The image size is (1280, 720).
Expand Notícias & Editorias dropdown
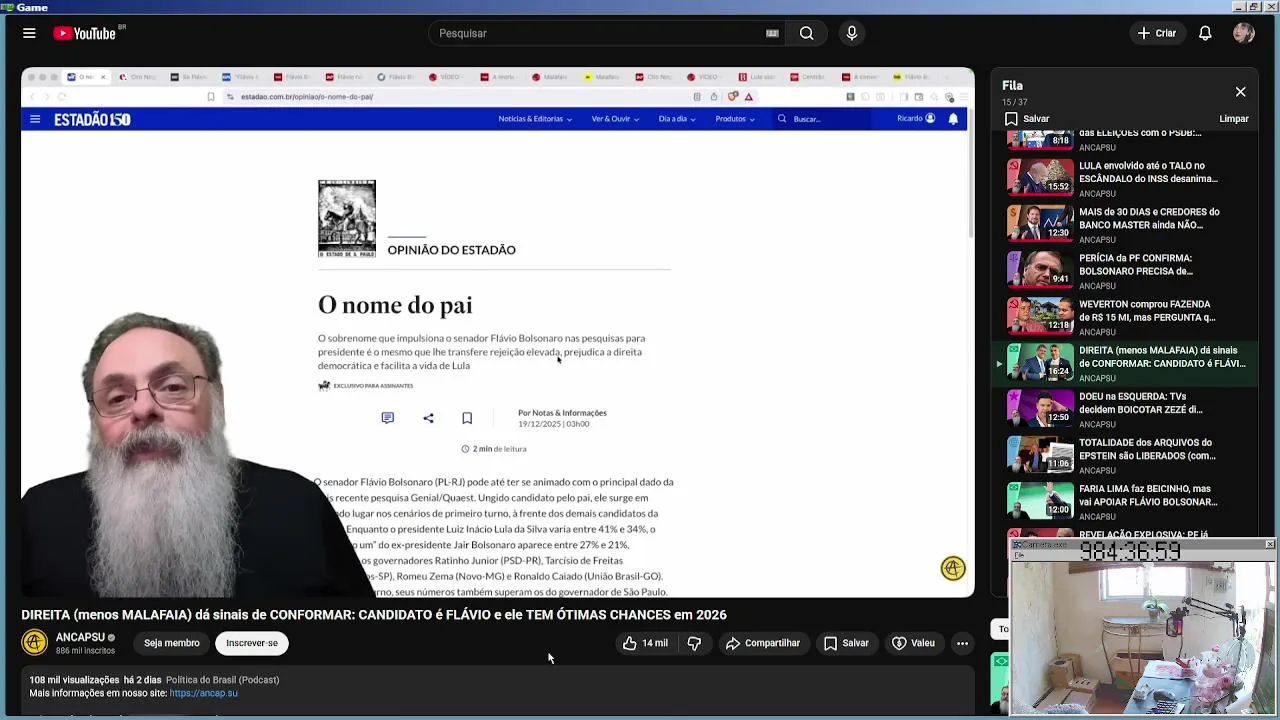(535, 119)
